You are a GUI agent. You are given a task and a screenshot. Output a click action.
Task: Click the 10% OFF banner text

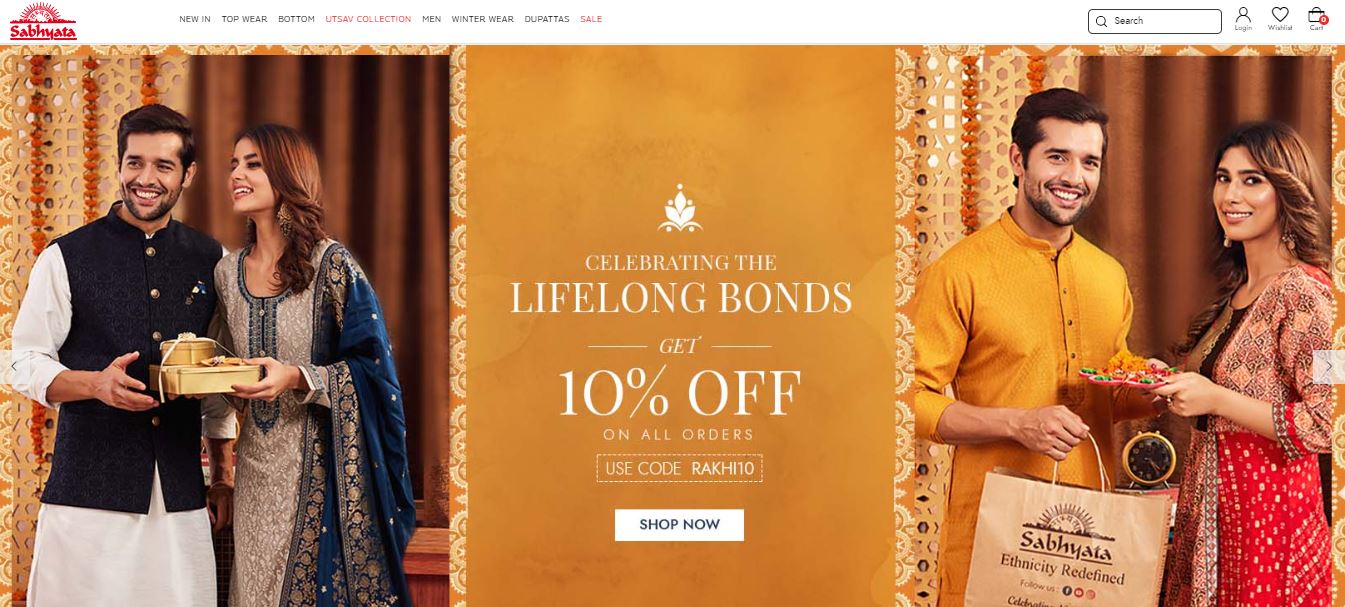pyautogui.click(x=680, y=393)
